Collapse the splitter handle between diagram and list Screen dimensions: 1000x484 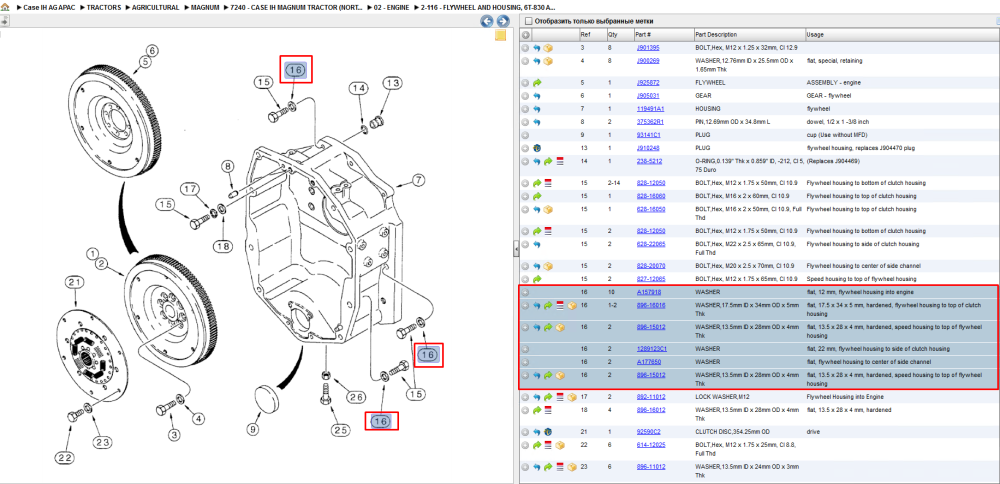(x=515, y=251)
